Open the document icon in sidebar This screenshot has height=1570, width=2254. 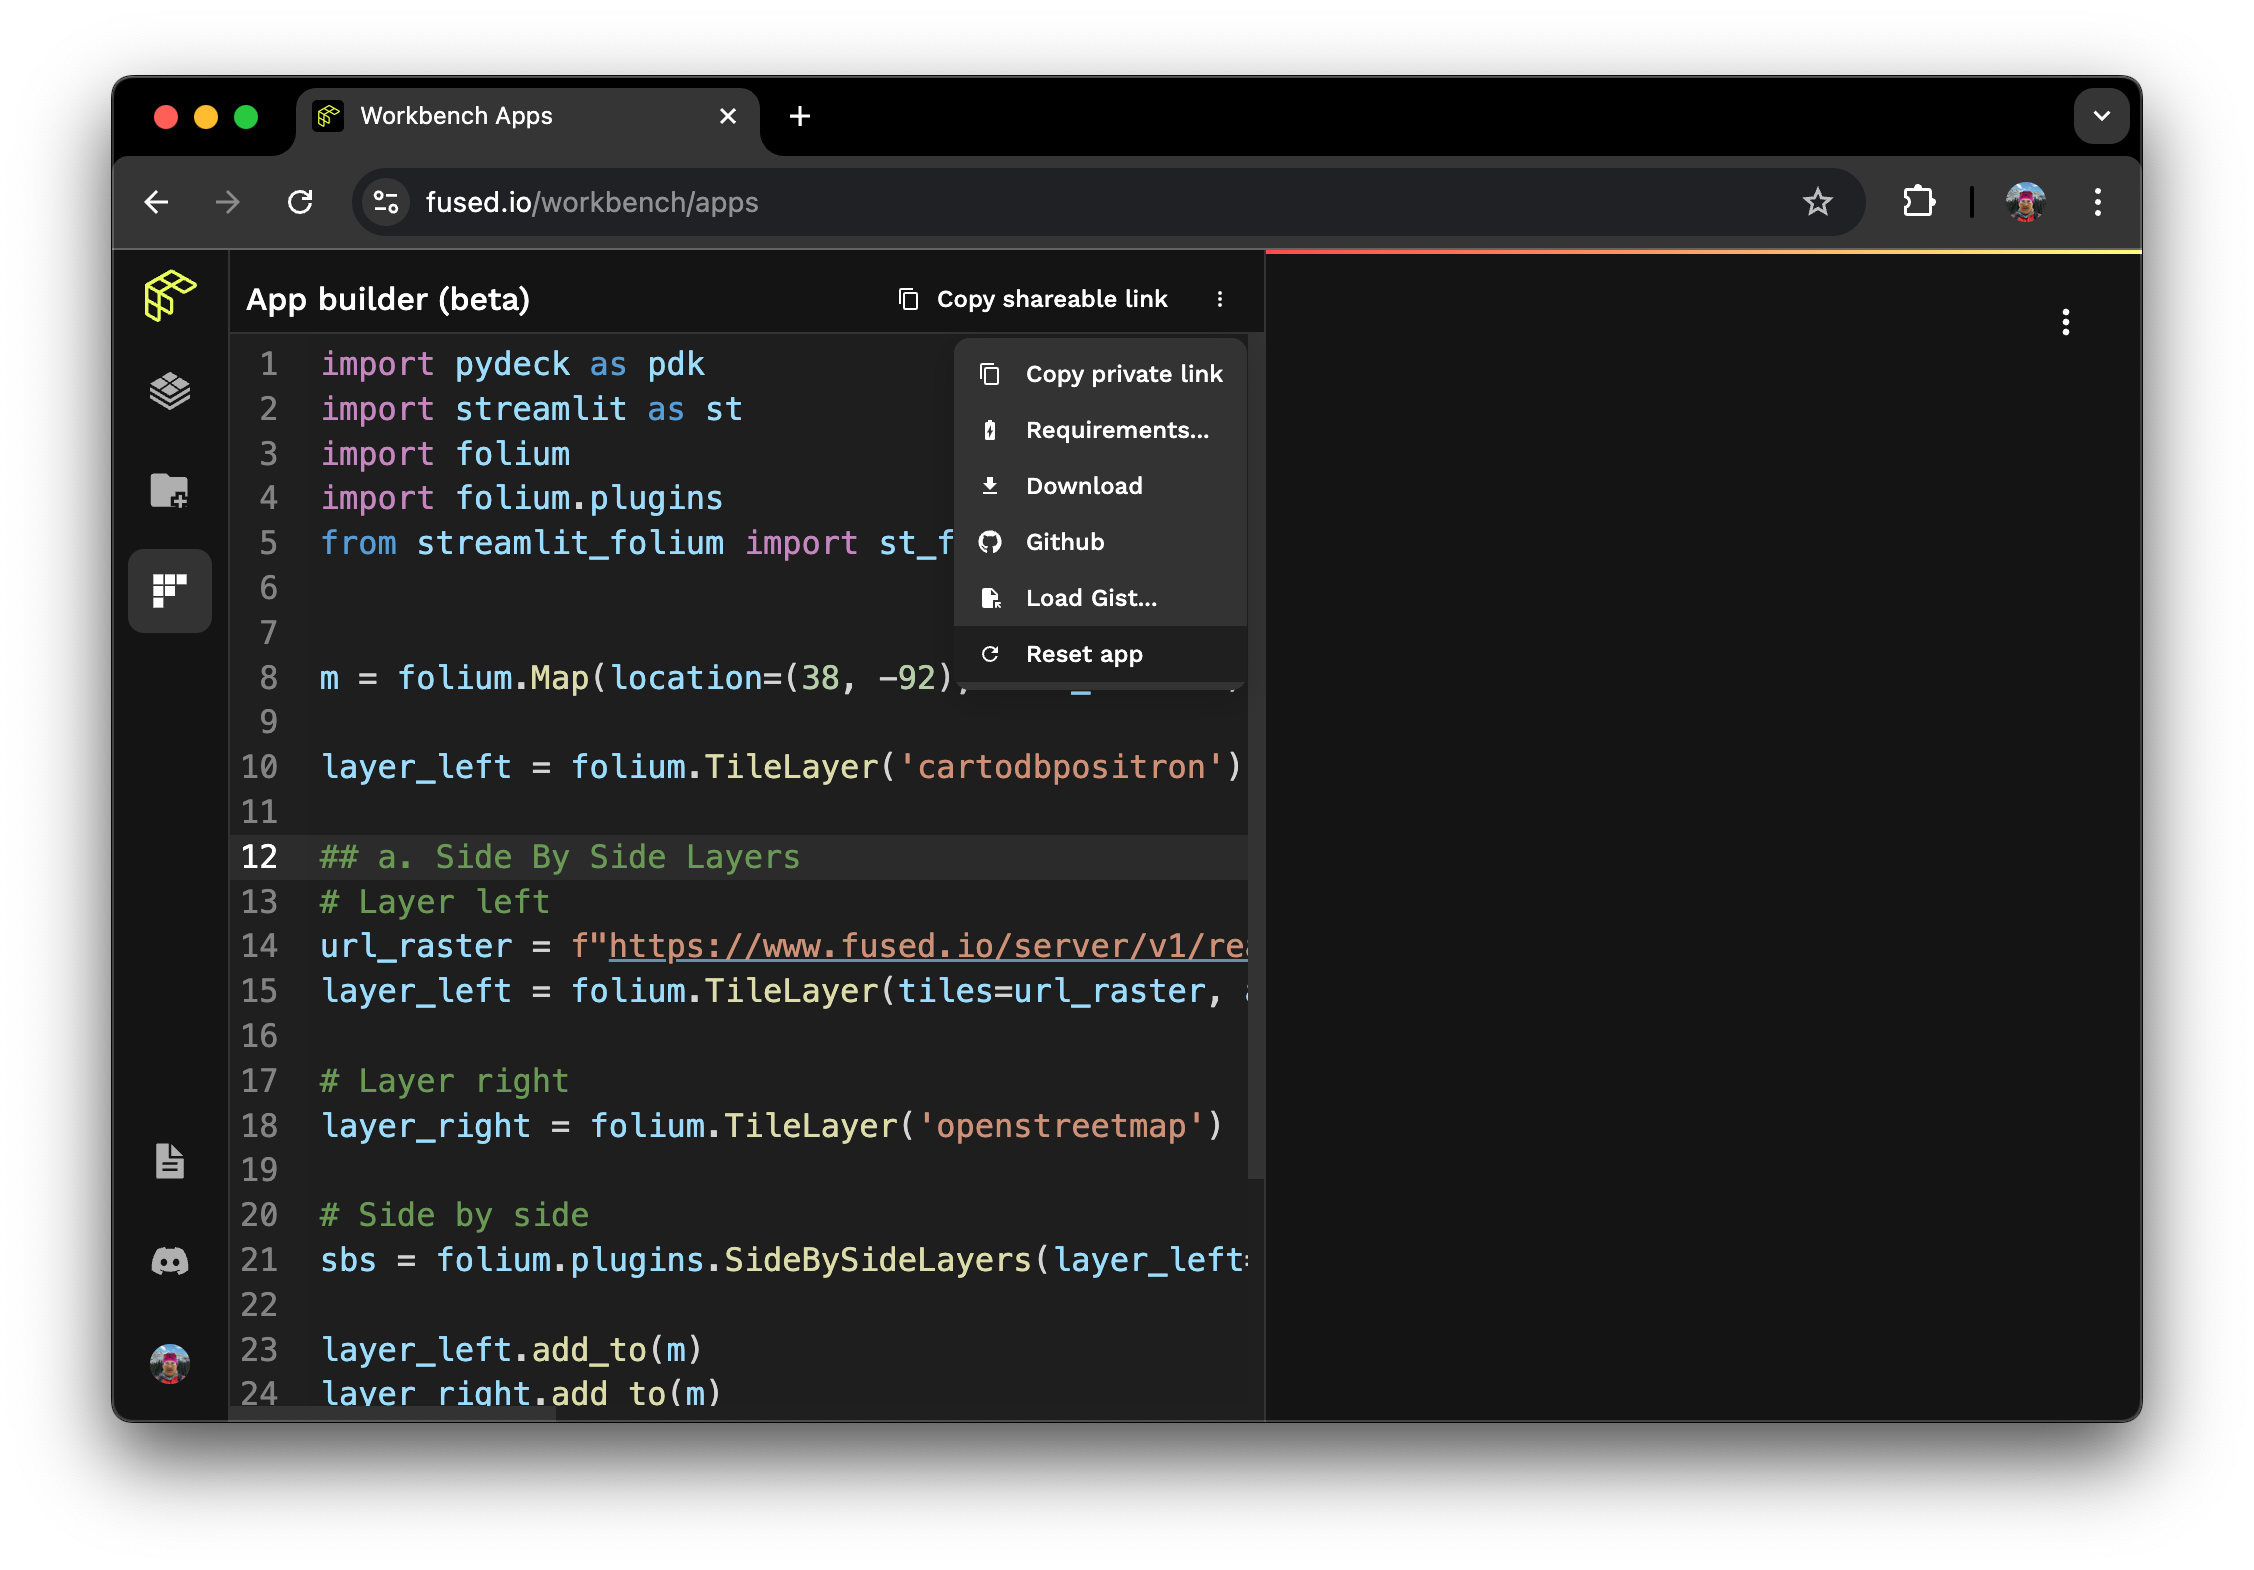coord(170,1161)
